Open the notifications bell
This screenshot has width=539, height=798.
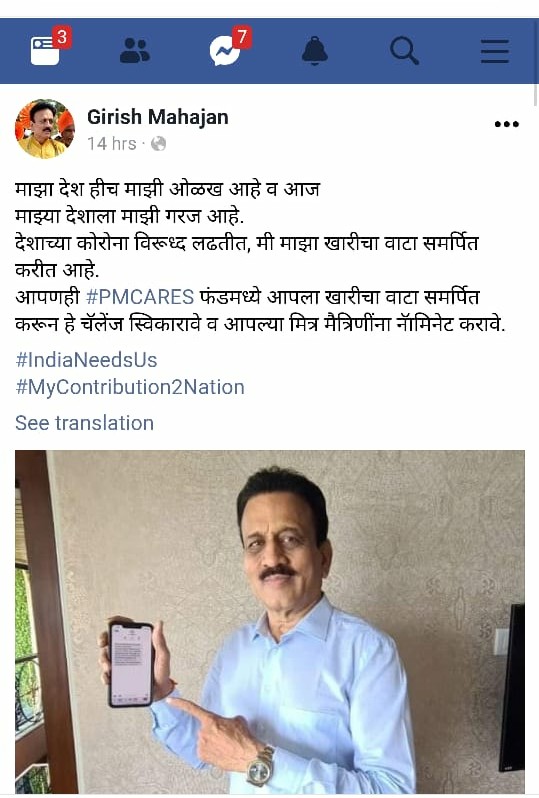coord(315,51)
